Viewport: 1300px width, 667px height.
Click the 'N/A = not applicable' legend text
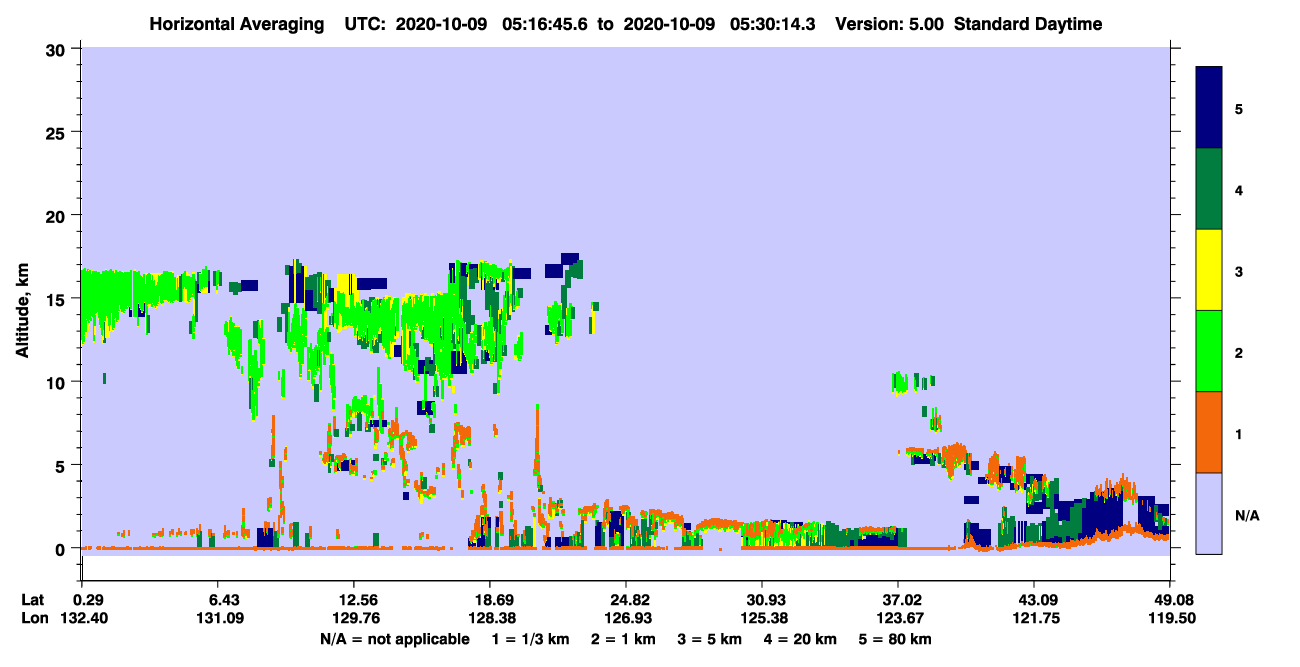pyautogui.click(x=394, y=639)
